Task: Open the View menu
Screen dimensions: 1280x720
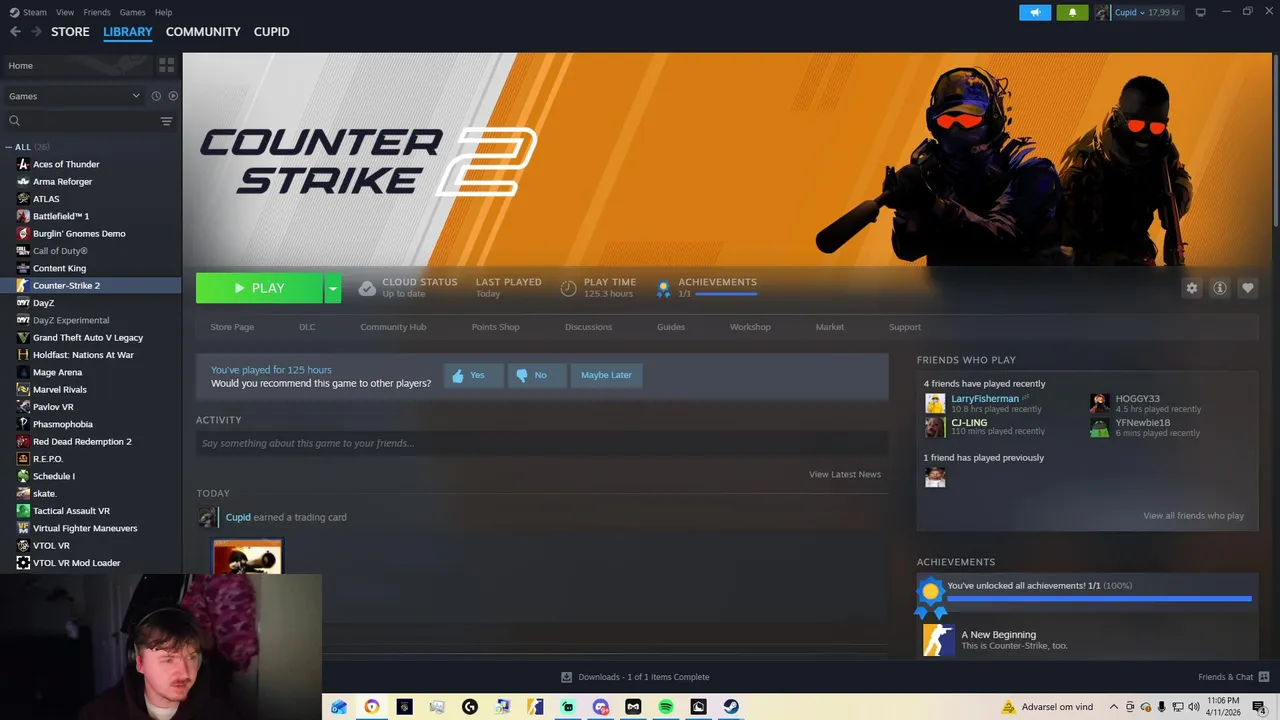Action: 65,12
